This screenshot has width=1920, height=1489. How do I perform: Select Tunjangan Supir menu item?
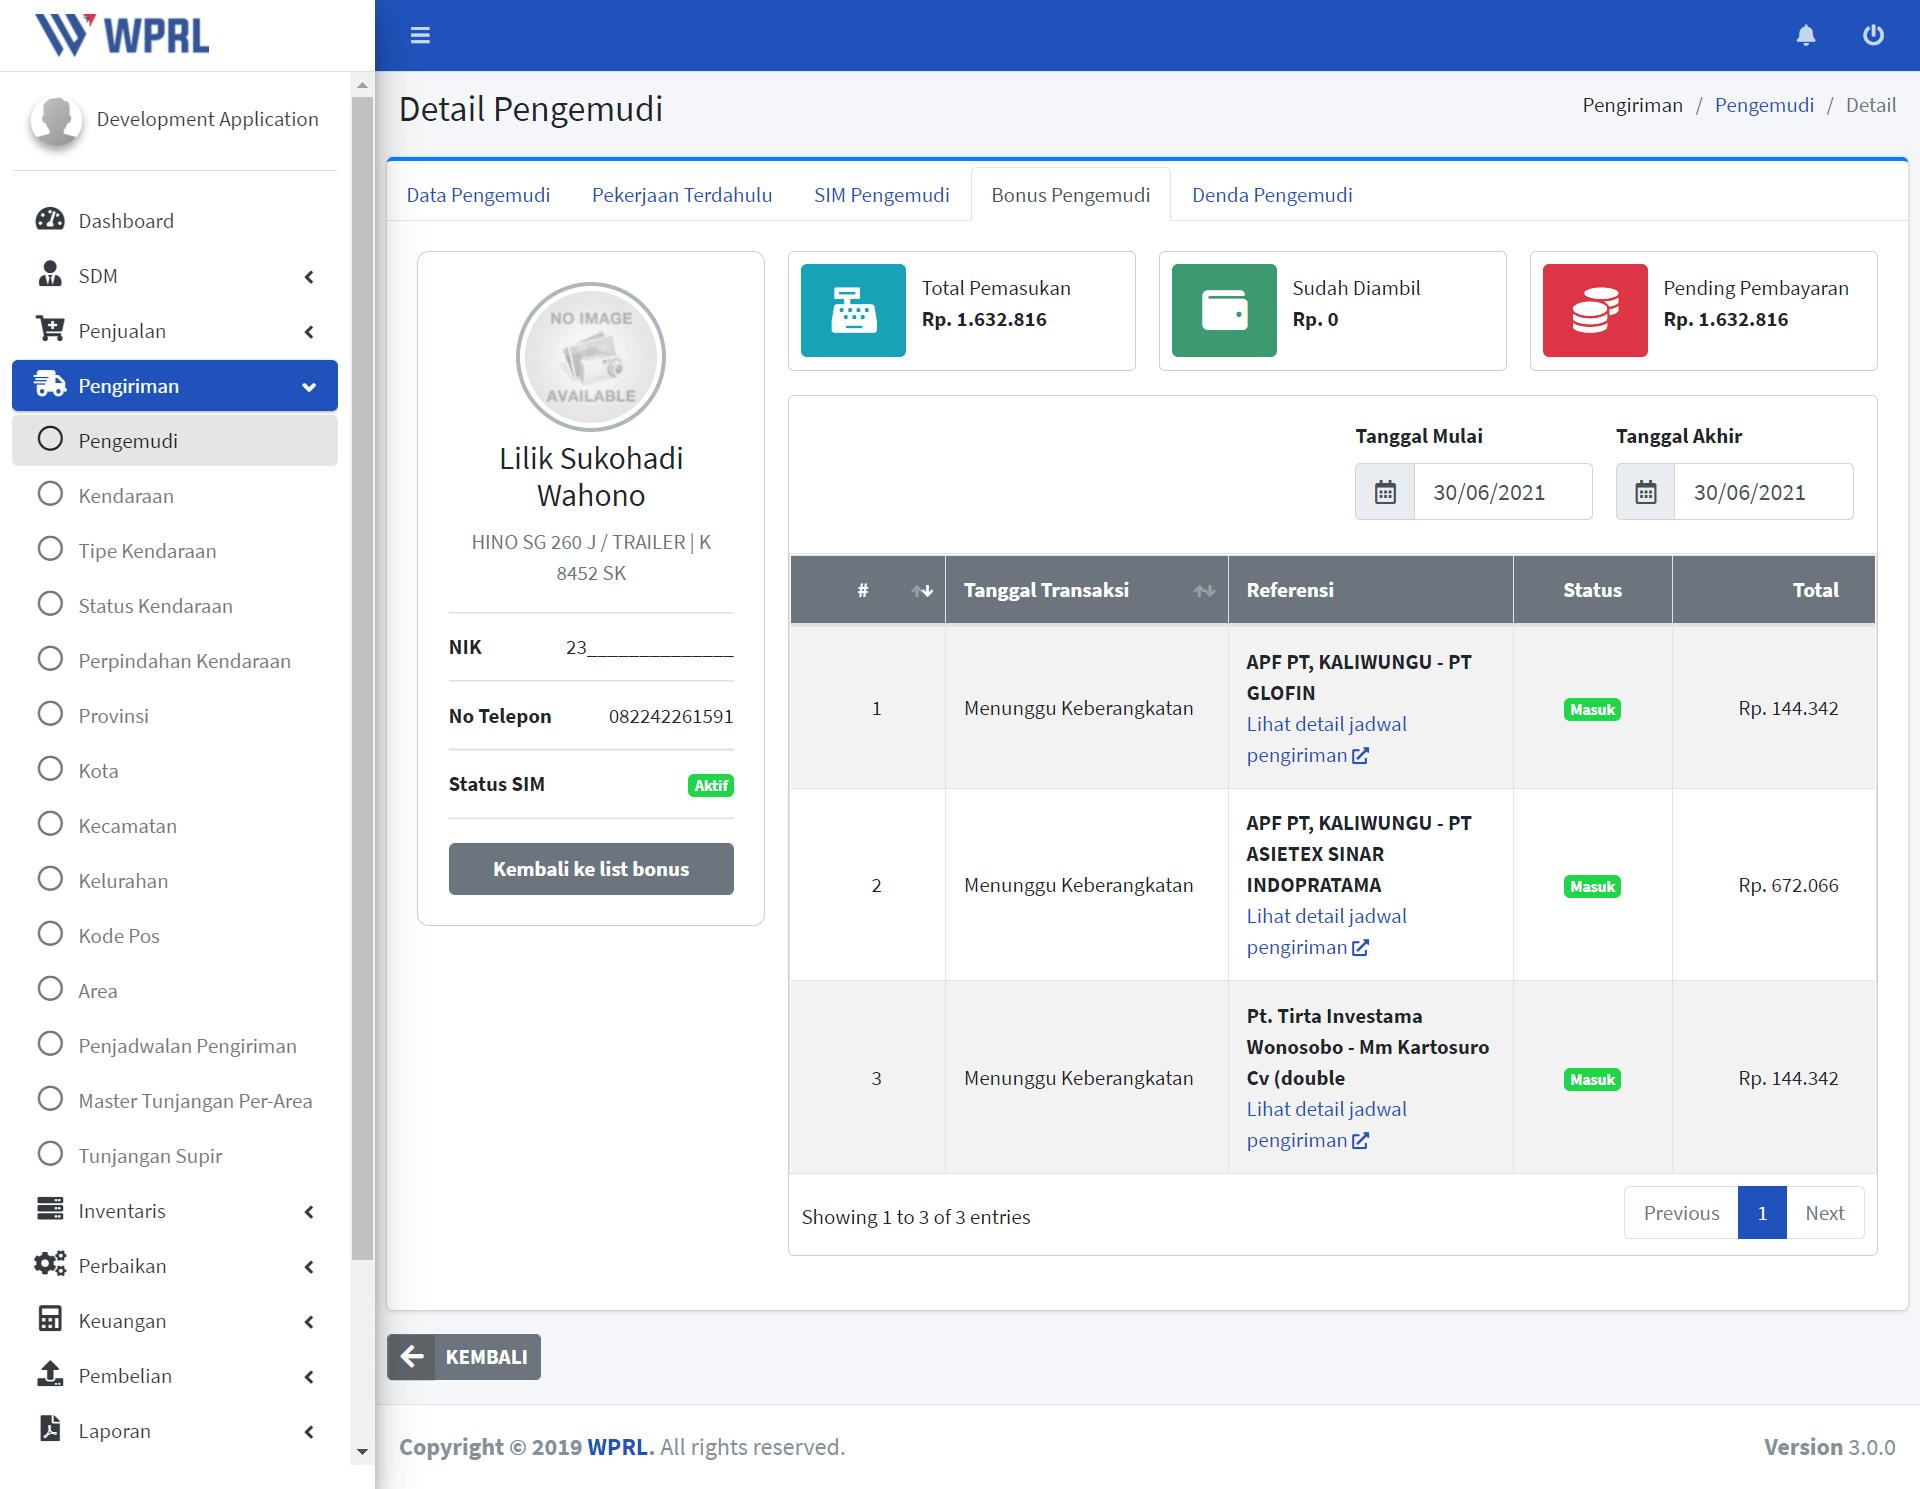point(175,1156)
